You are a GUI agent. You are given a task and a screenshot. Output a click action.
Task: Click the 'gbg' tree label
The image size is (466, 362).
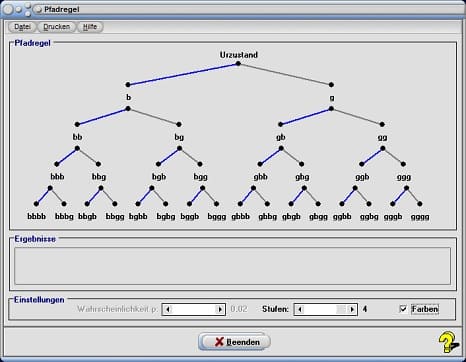302,177
